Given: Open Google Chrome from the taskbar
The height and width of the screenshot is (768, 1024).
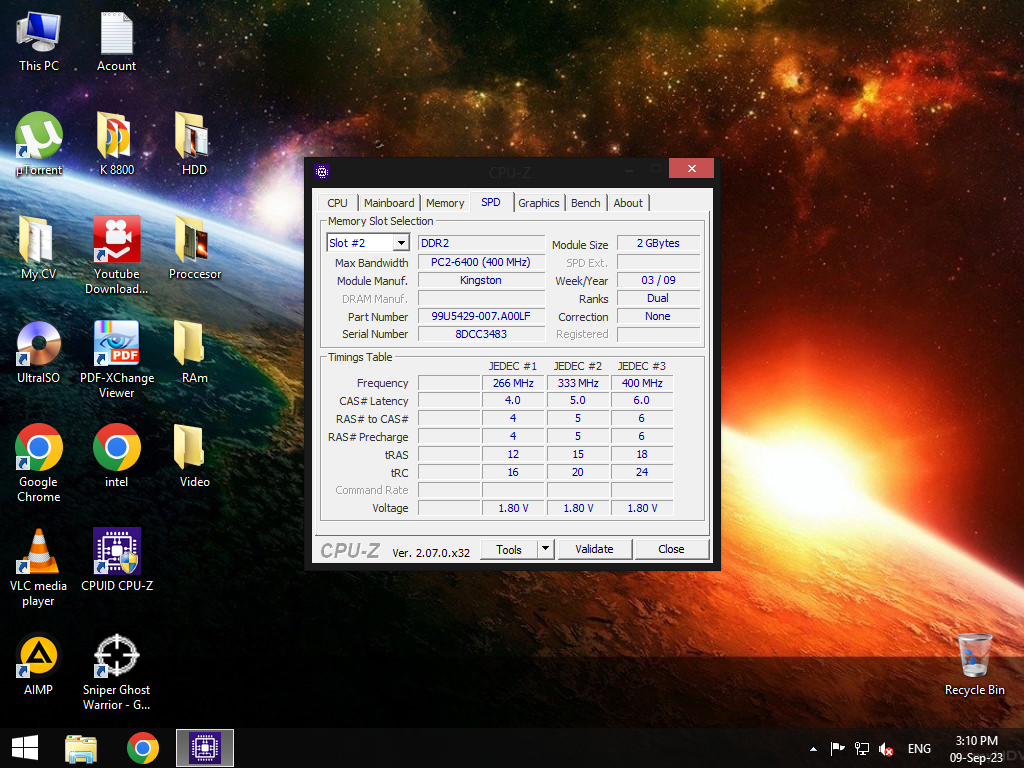Looking at the screenshot, I should pyautogui.click(x=142, y=747).
